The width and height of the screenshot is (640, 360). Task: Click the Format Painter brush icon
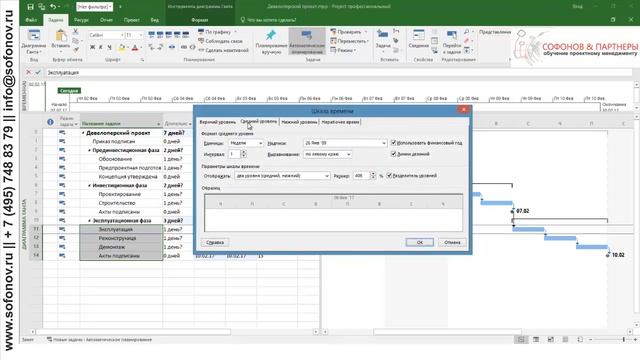76,50
